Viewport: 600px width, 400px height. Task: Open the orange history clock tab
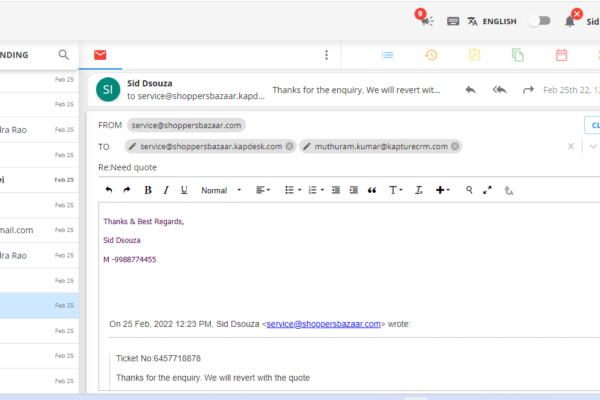[x=431, y=55]
